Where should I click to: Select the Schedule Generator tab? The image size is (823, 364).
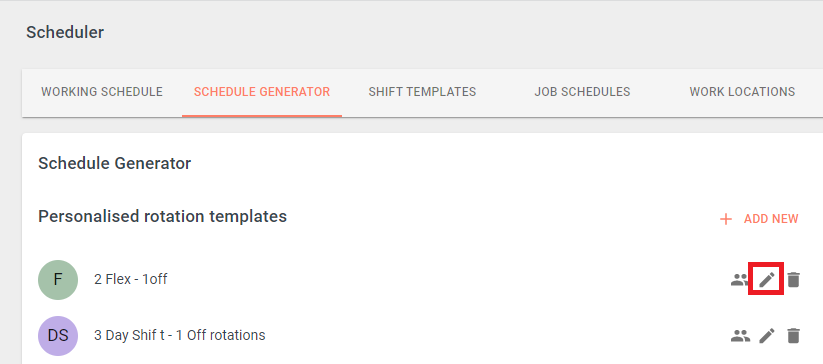(x=262, y=92)
